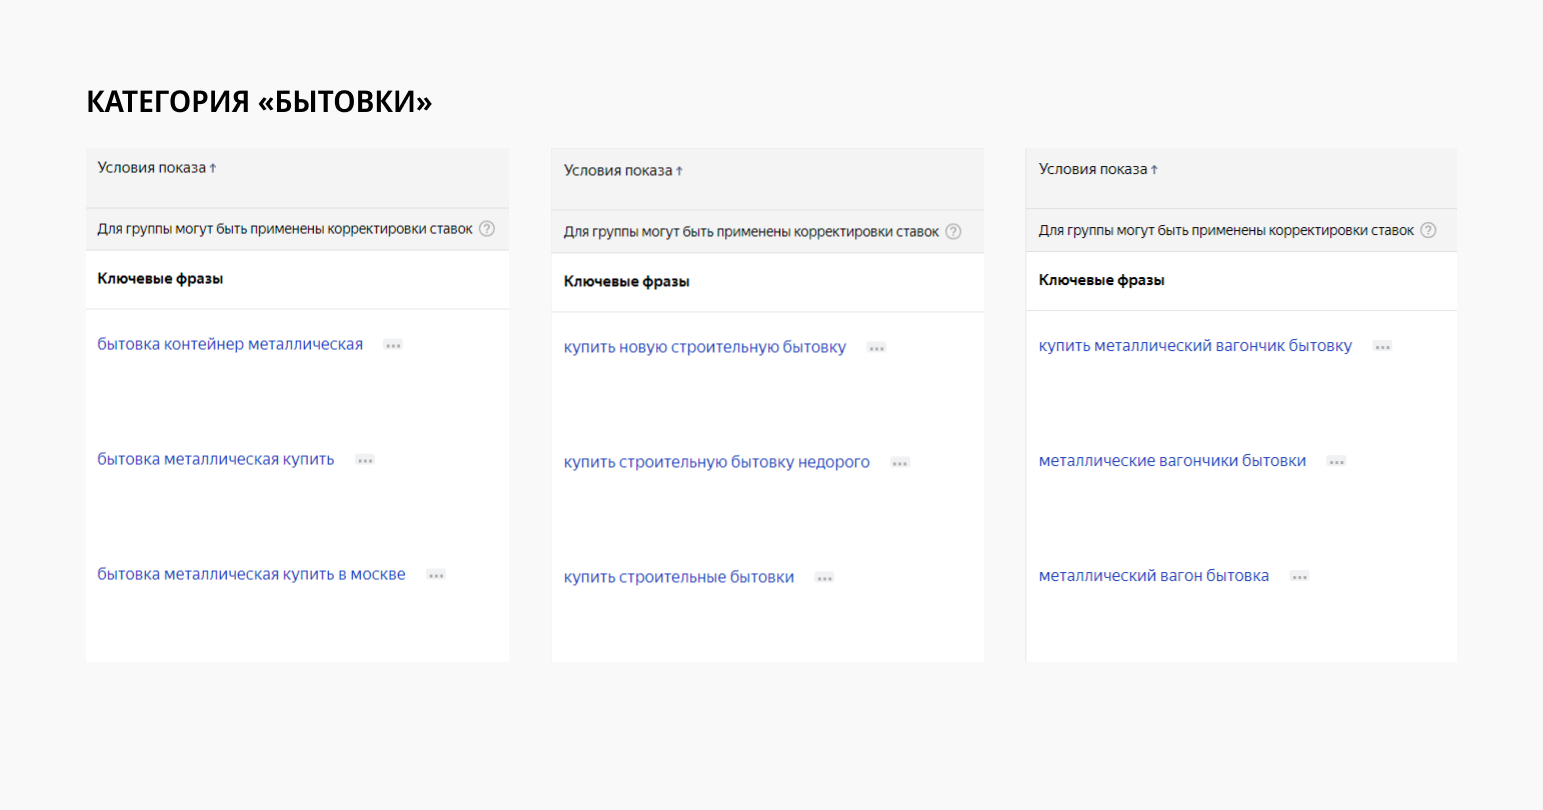Viewport: 1543px width, 810px height.
Task: Click help question mark in middle panel
Action: (953, 232)
